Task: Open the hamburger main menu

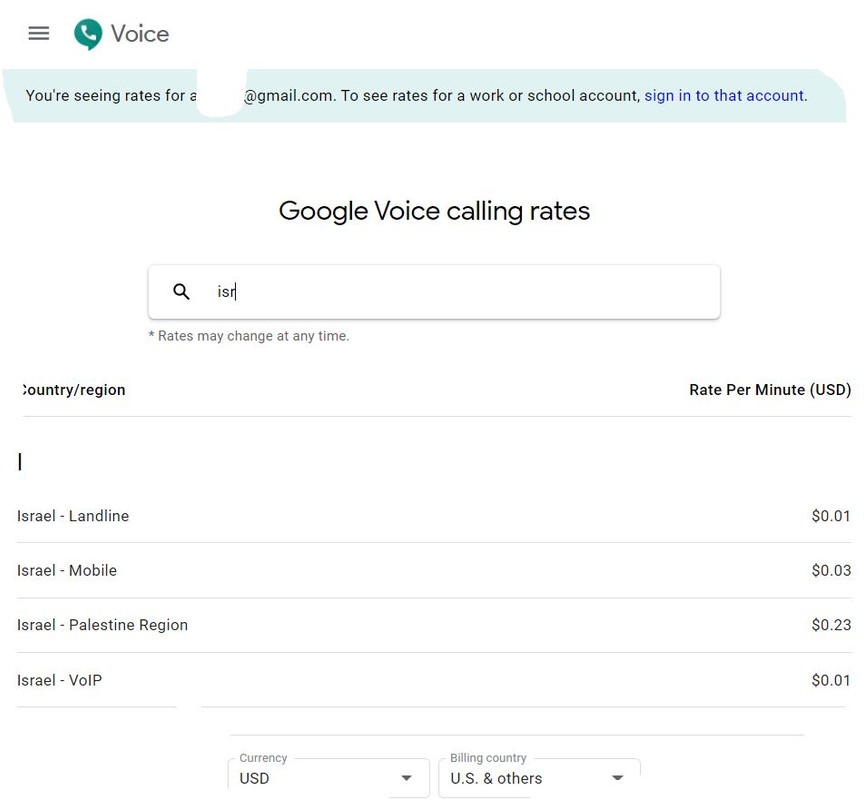Action: 39,34
